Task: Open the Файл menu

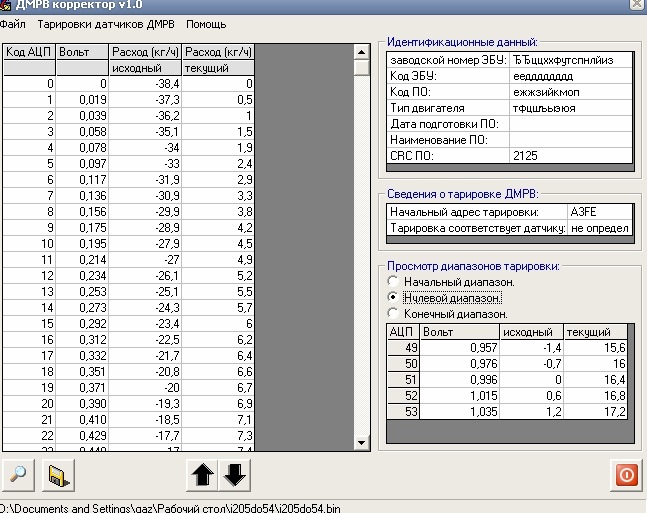Action: pyautogui.click(x=13, y=24)
